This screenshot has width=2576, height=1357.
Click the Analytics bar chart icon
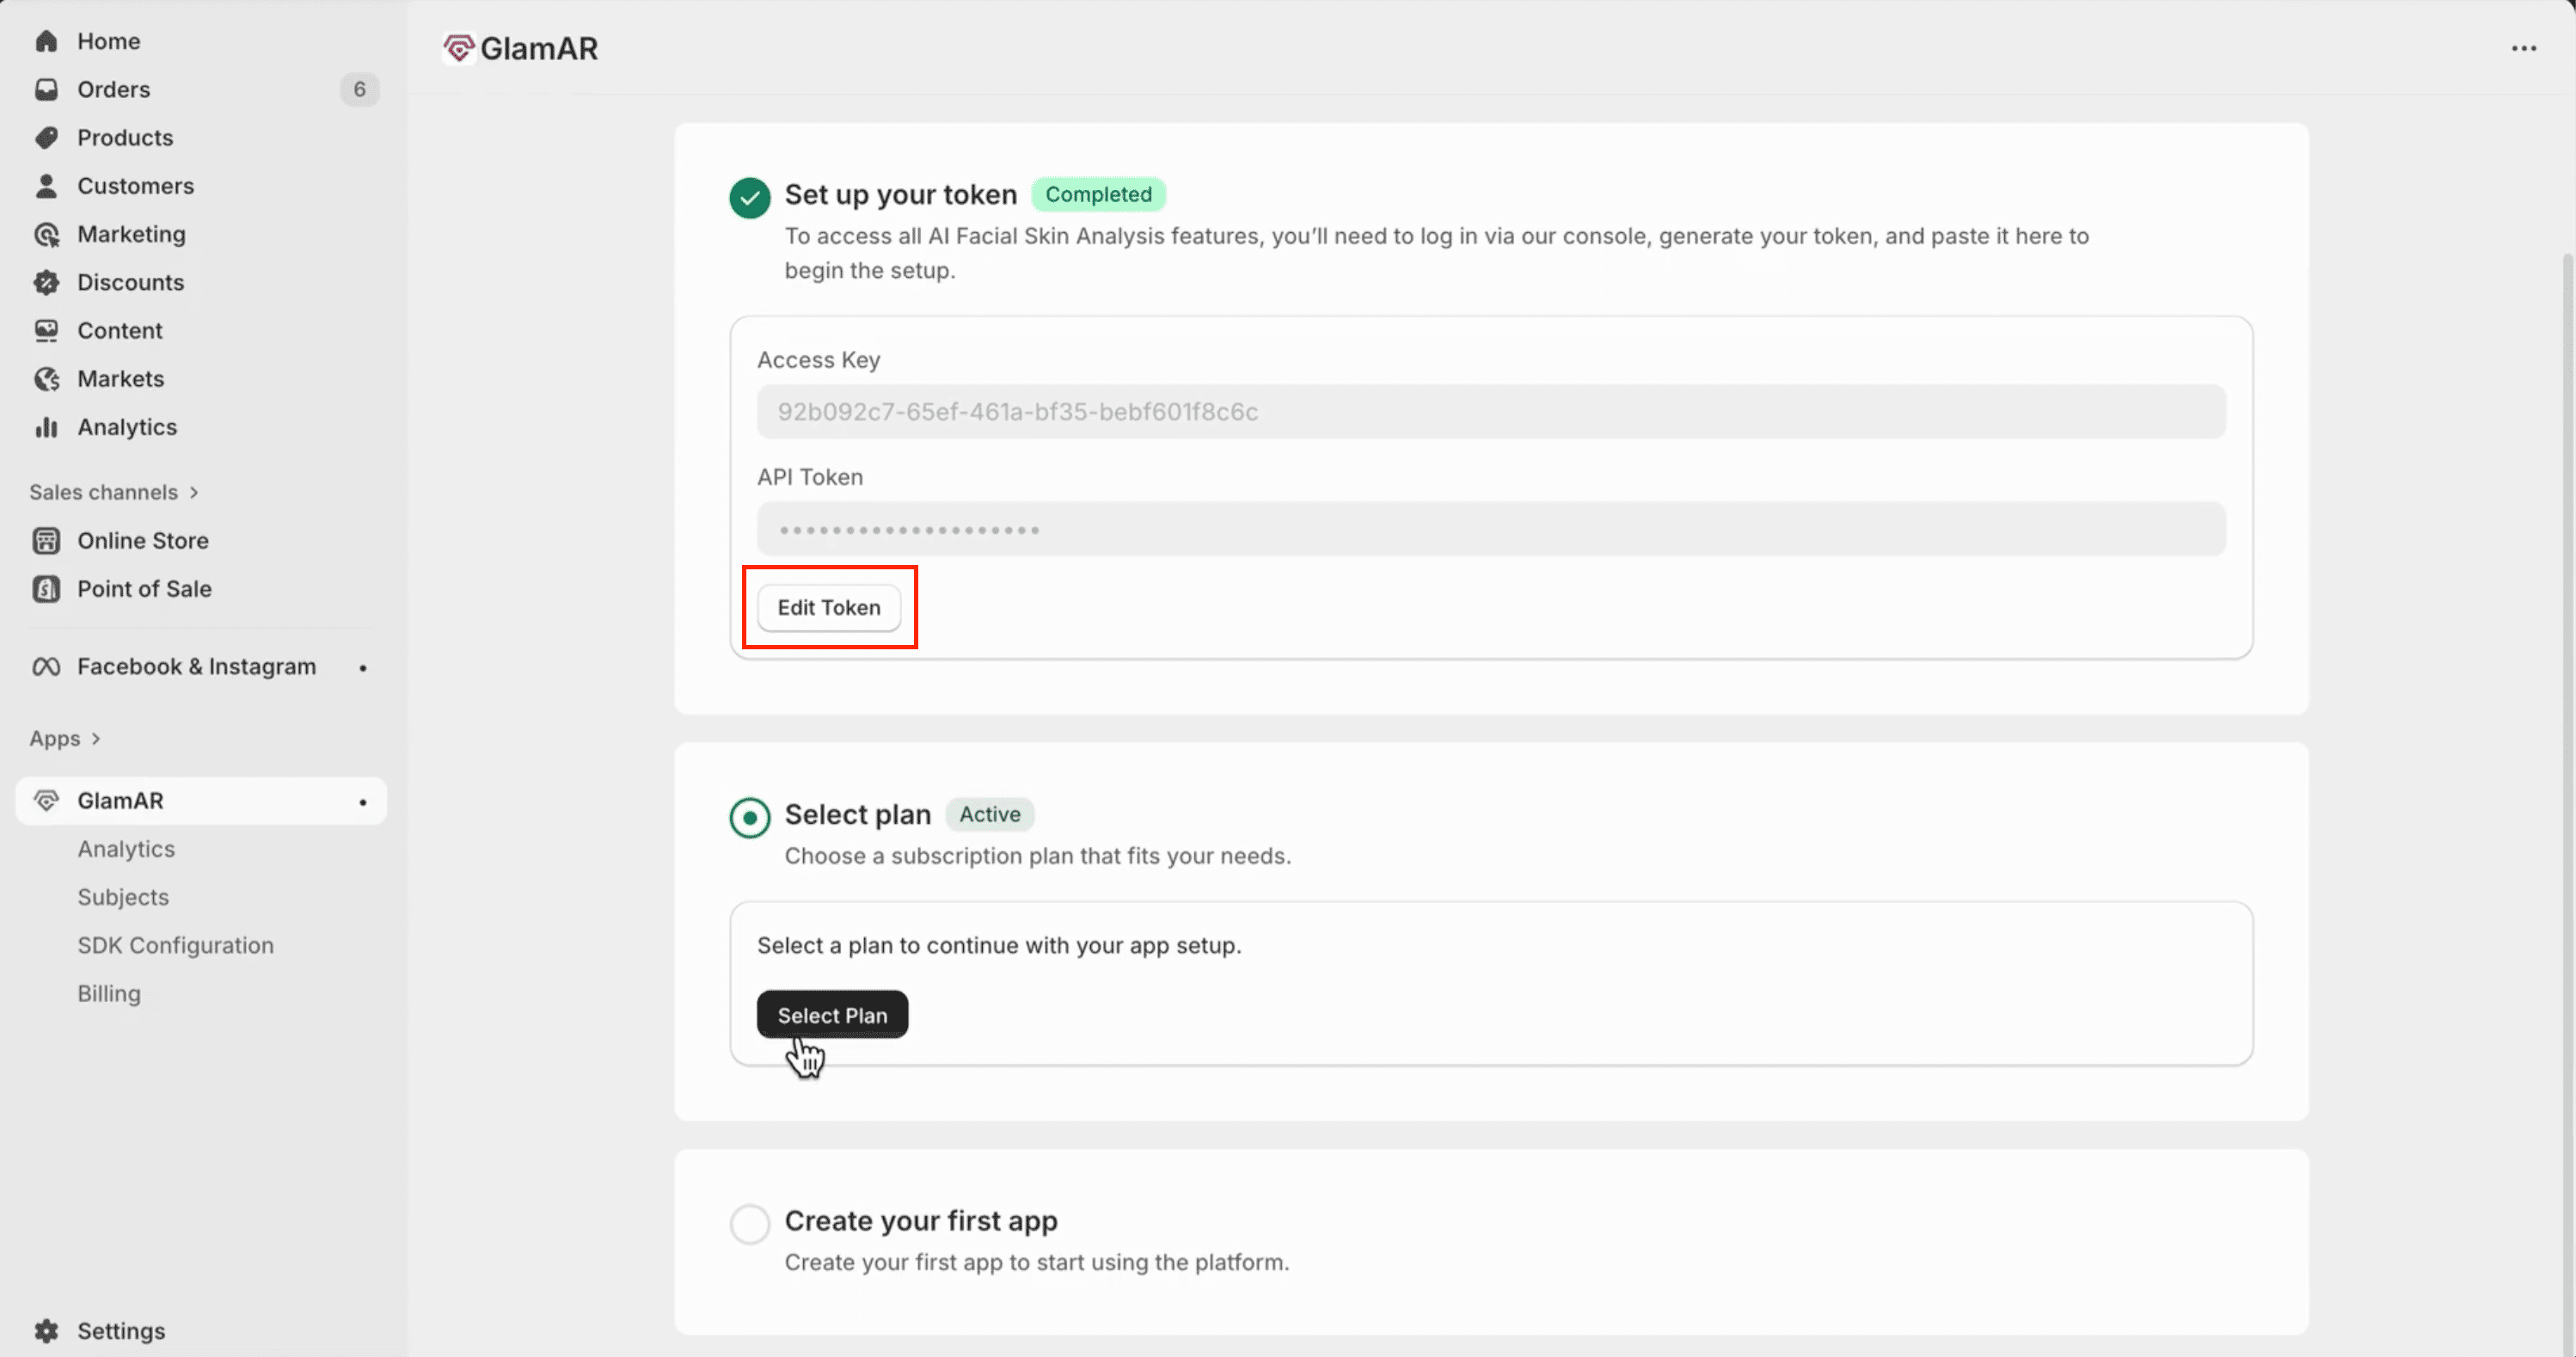46,427
